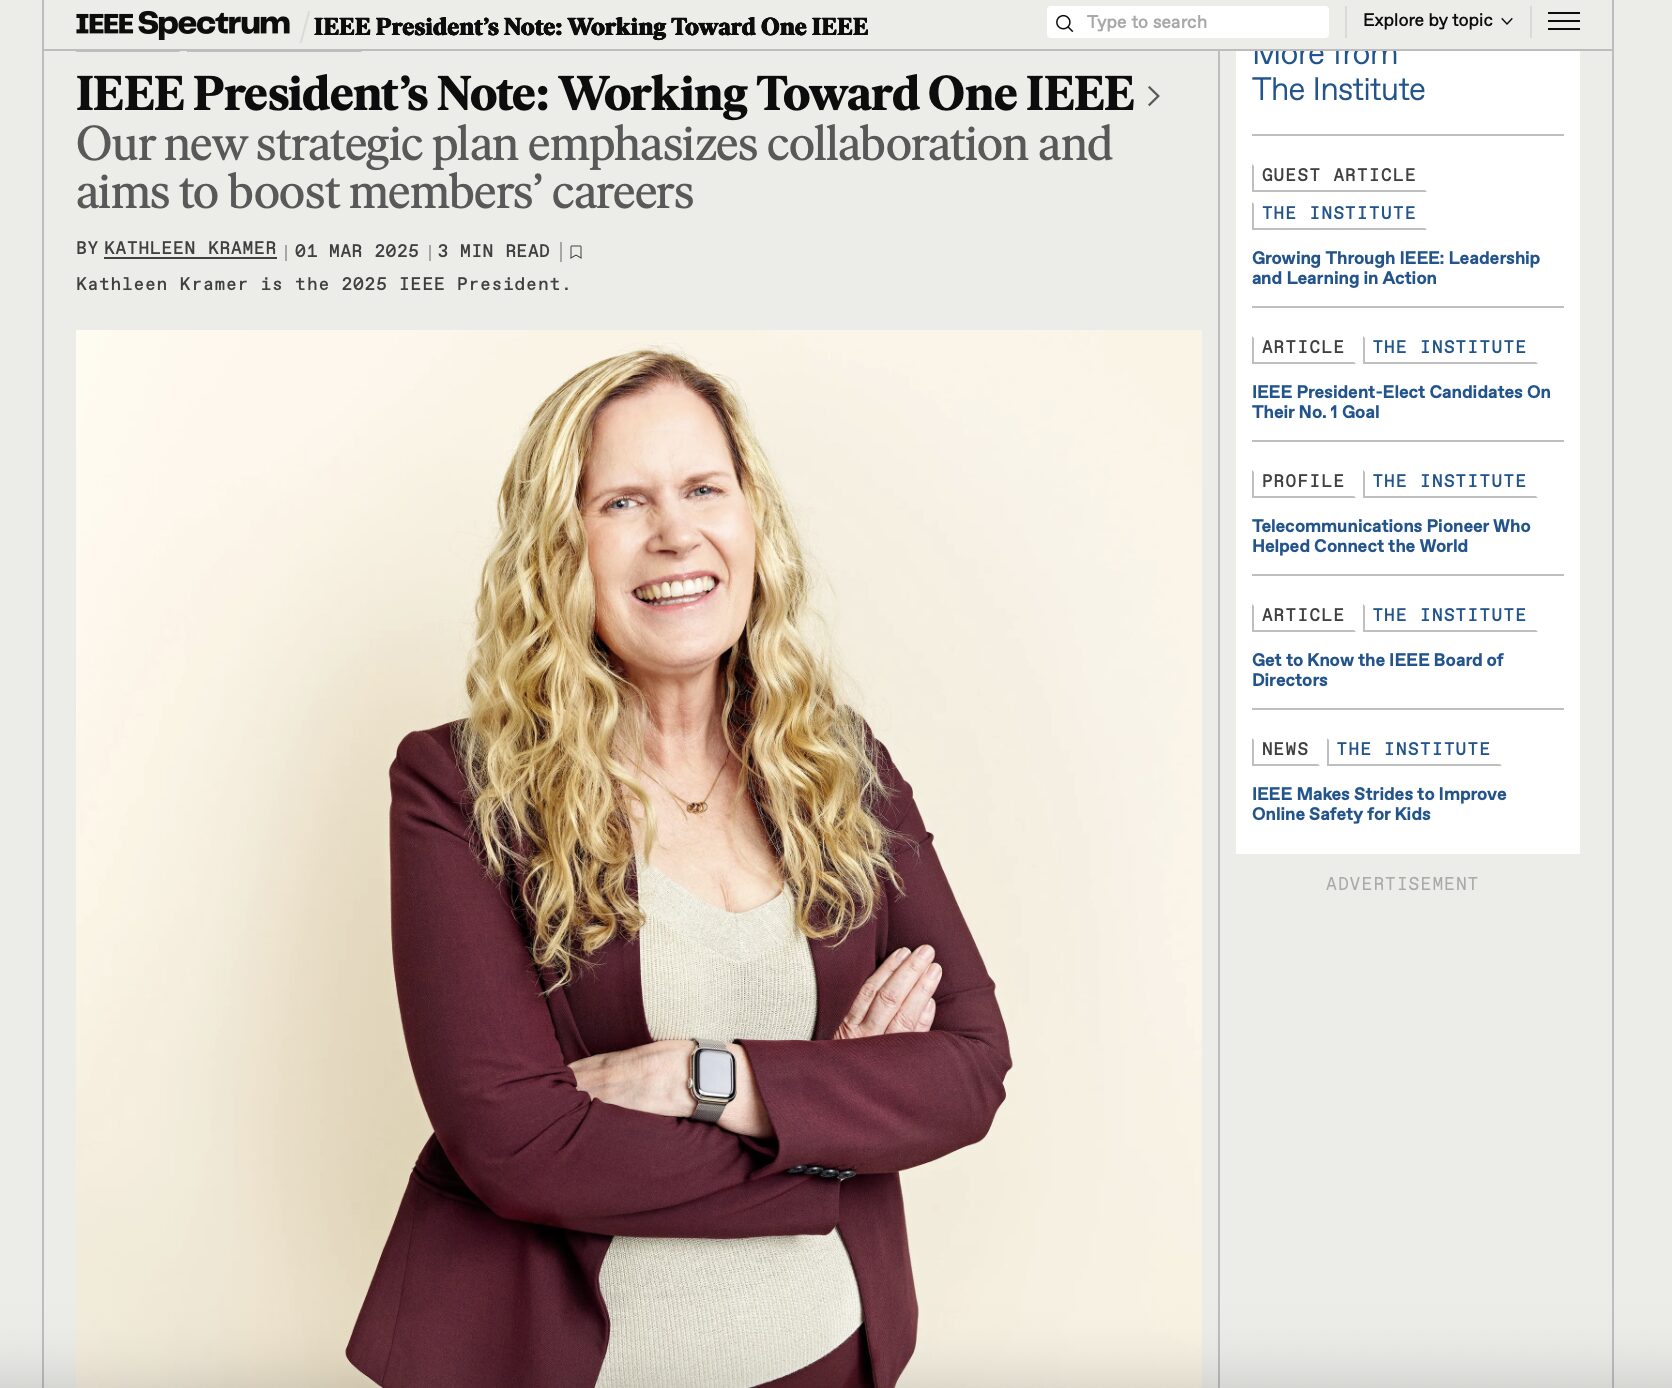1672x1388 pixels.
Task: Click the IEEE Spectrum logo
Action: (183, 24)
